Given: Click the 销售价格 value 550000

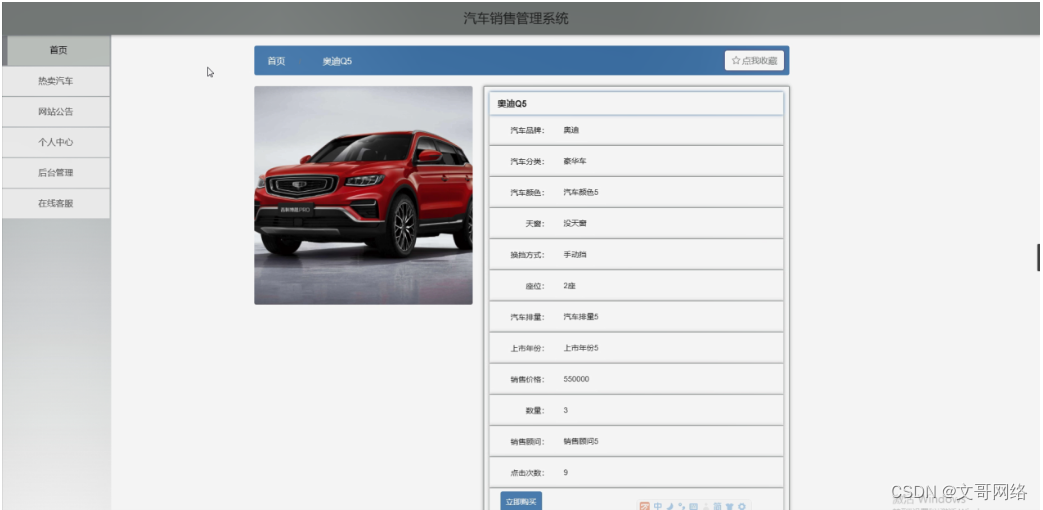Looking at the screenshot, I should [x=576, y=379].
